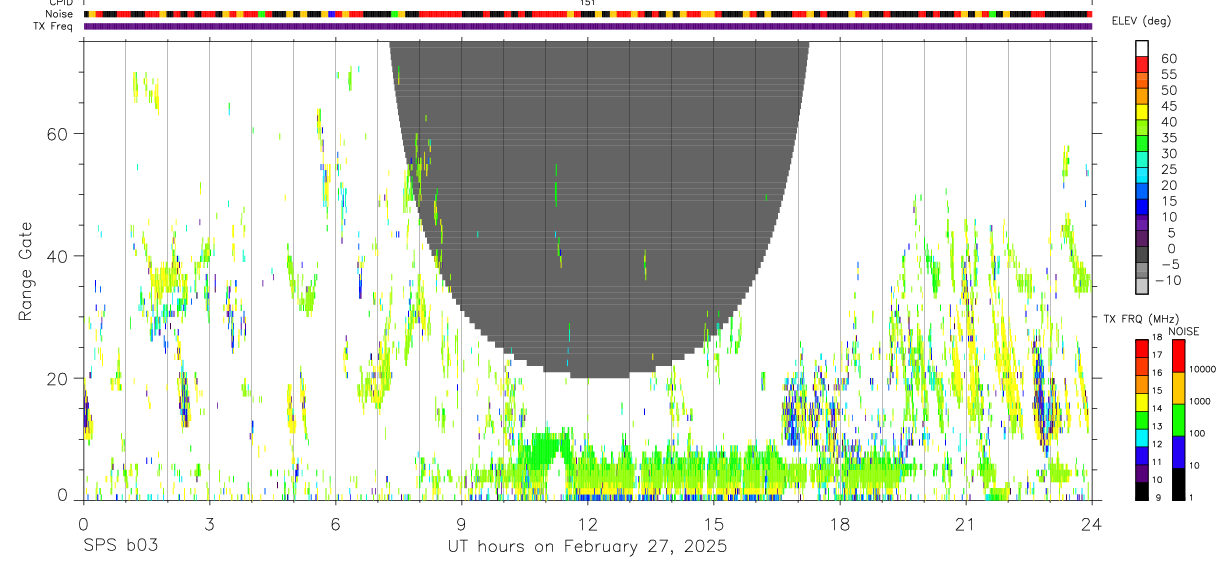Select the red 17–18 MHz TX frequency swatch

click(1142, 349)
